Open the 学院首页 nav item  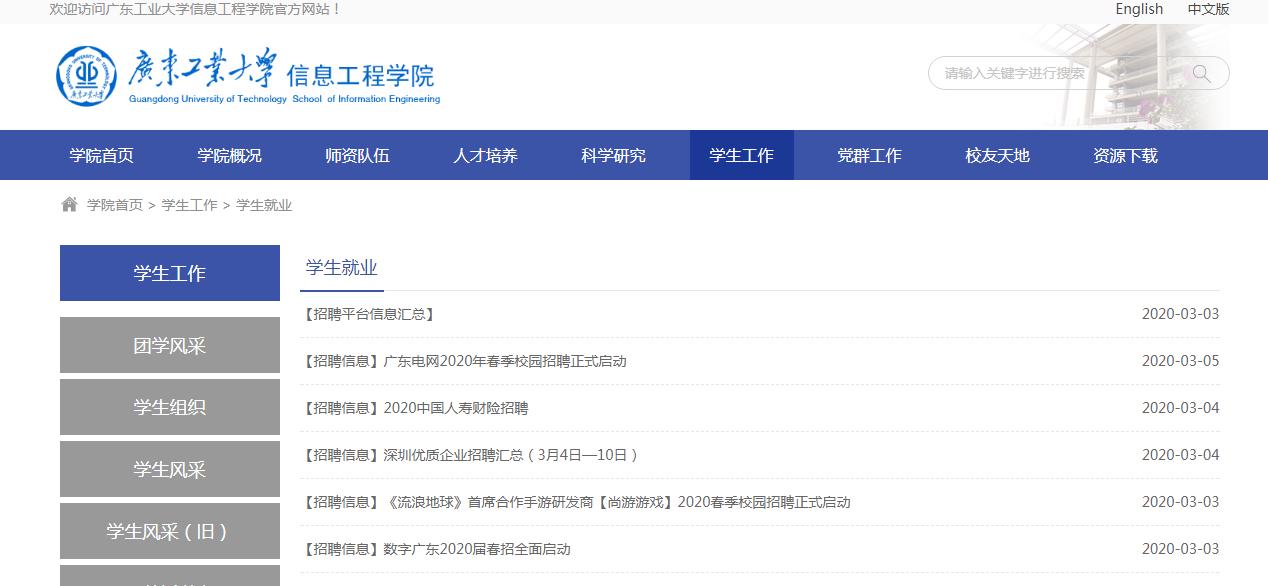(101, 155)
